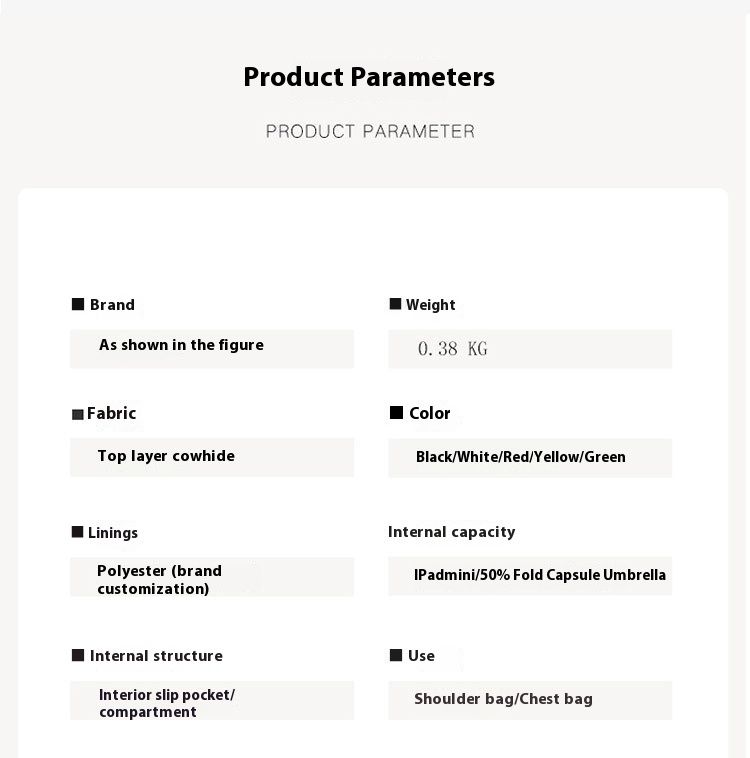750x758 pixels.
Task: Click the square bullet beside Internal structure
Action: click(x=78, y=655)
